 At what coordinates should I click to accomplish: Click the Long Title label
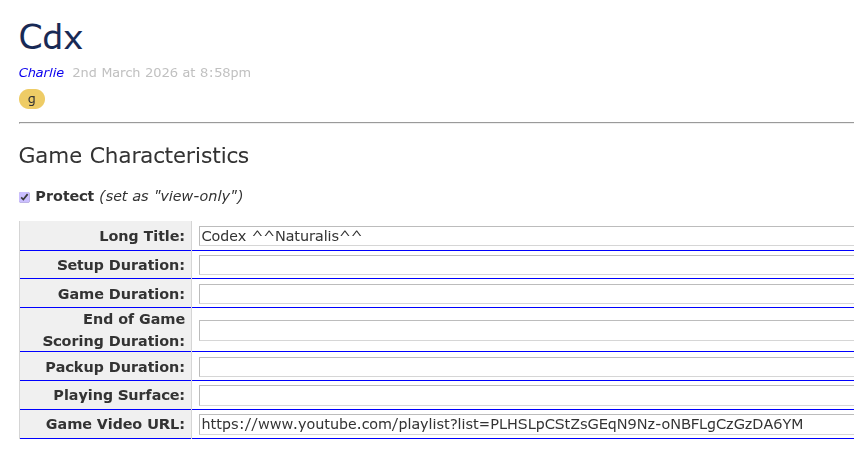click(x=142, y=236)
